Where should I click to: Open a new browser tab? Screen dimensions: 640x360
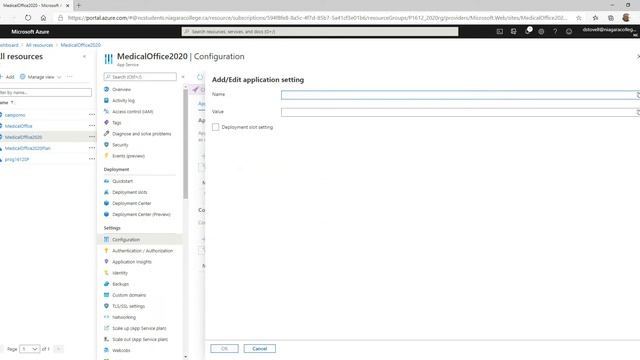79,5
